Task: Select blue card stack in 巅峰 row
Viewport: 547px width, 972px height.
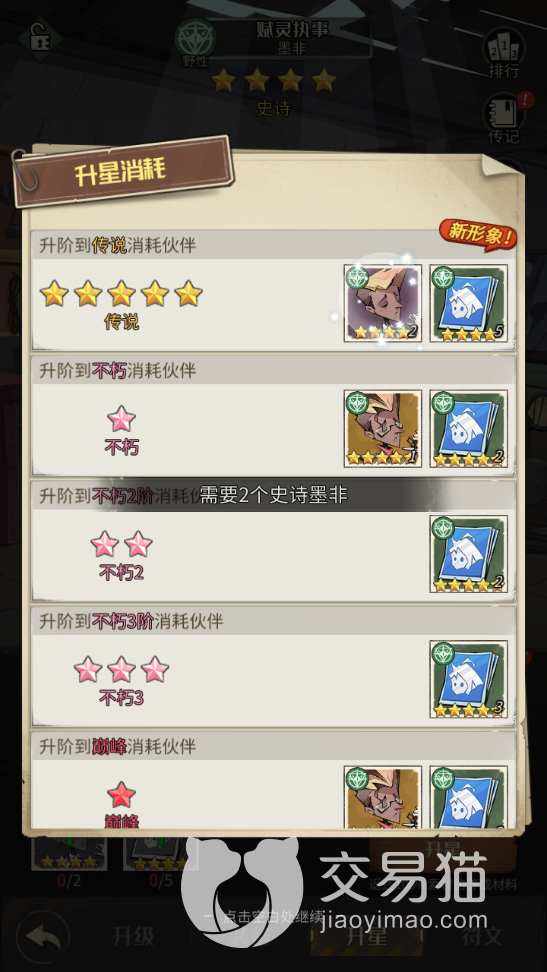Action: pyautogui.click(x=468, y=797)
